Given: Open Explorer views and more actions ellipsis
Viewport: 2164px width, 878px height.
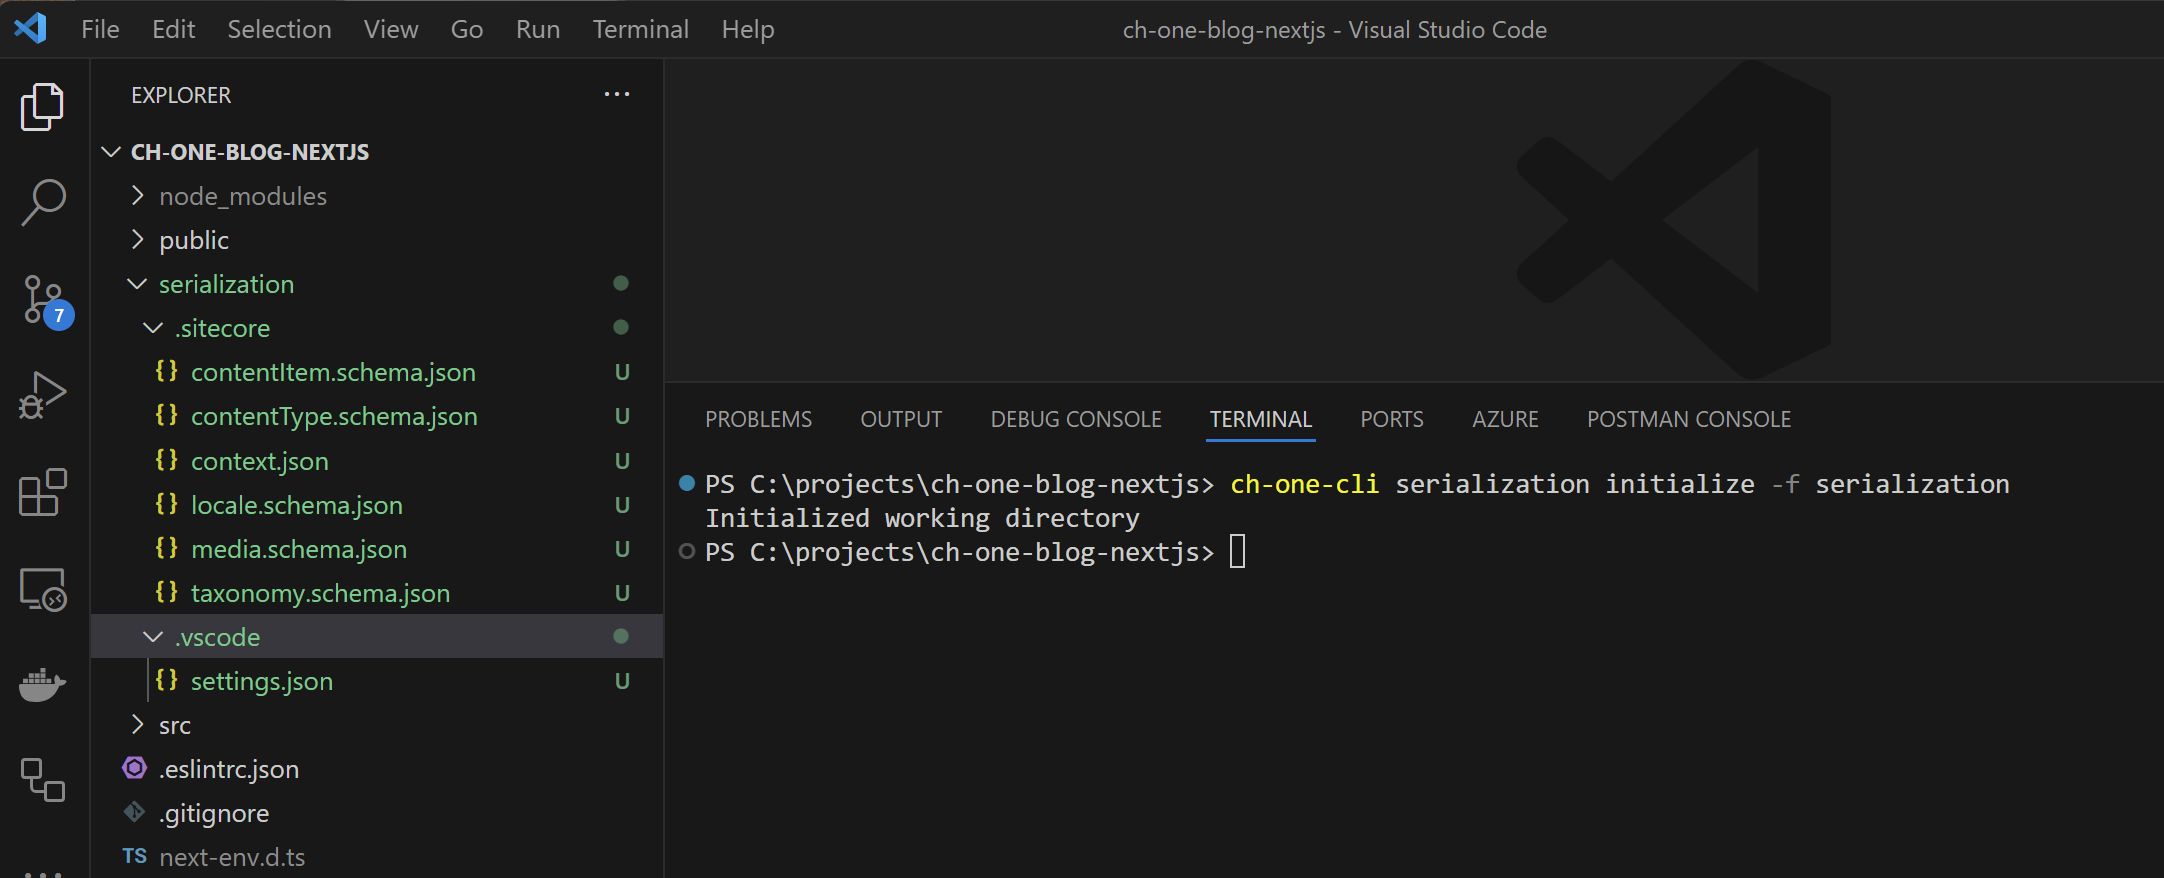Looking at the screenshot, I should (x=617, y=94).
